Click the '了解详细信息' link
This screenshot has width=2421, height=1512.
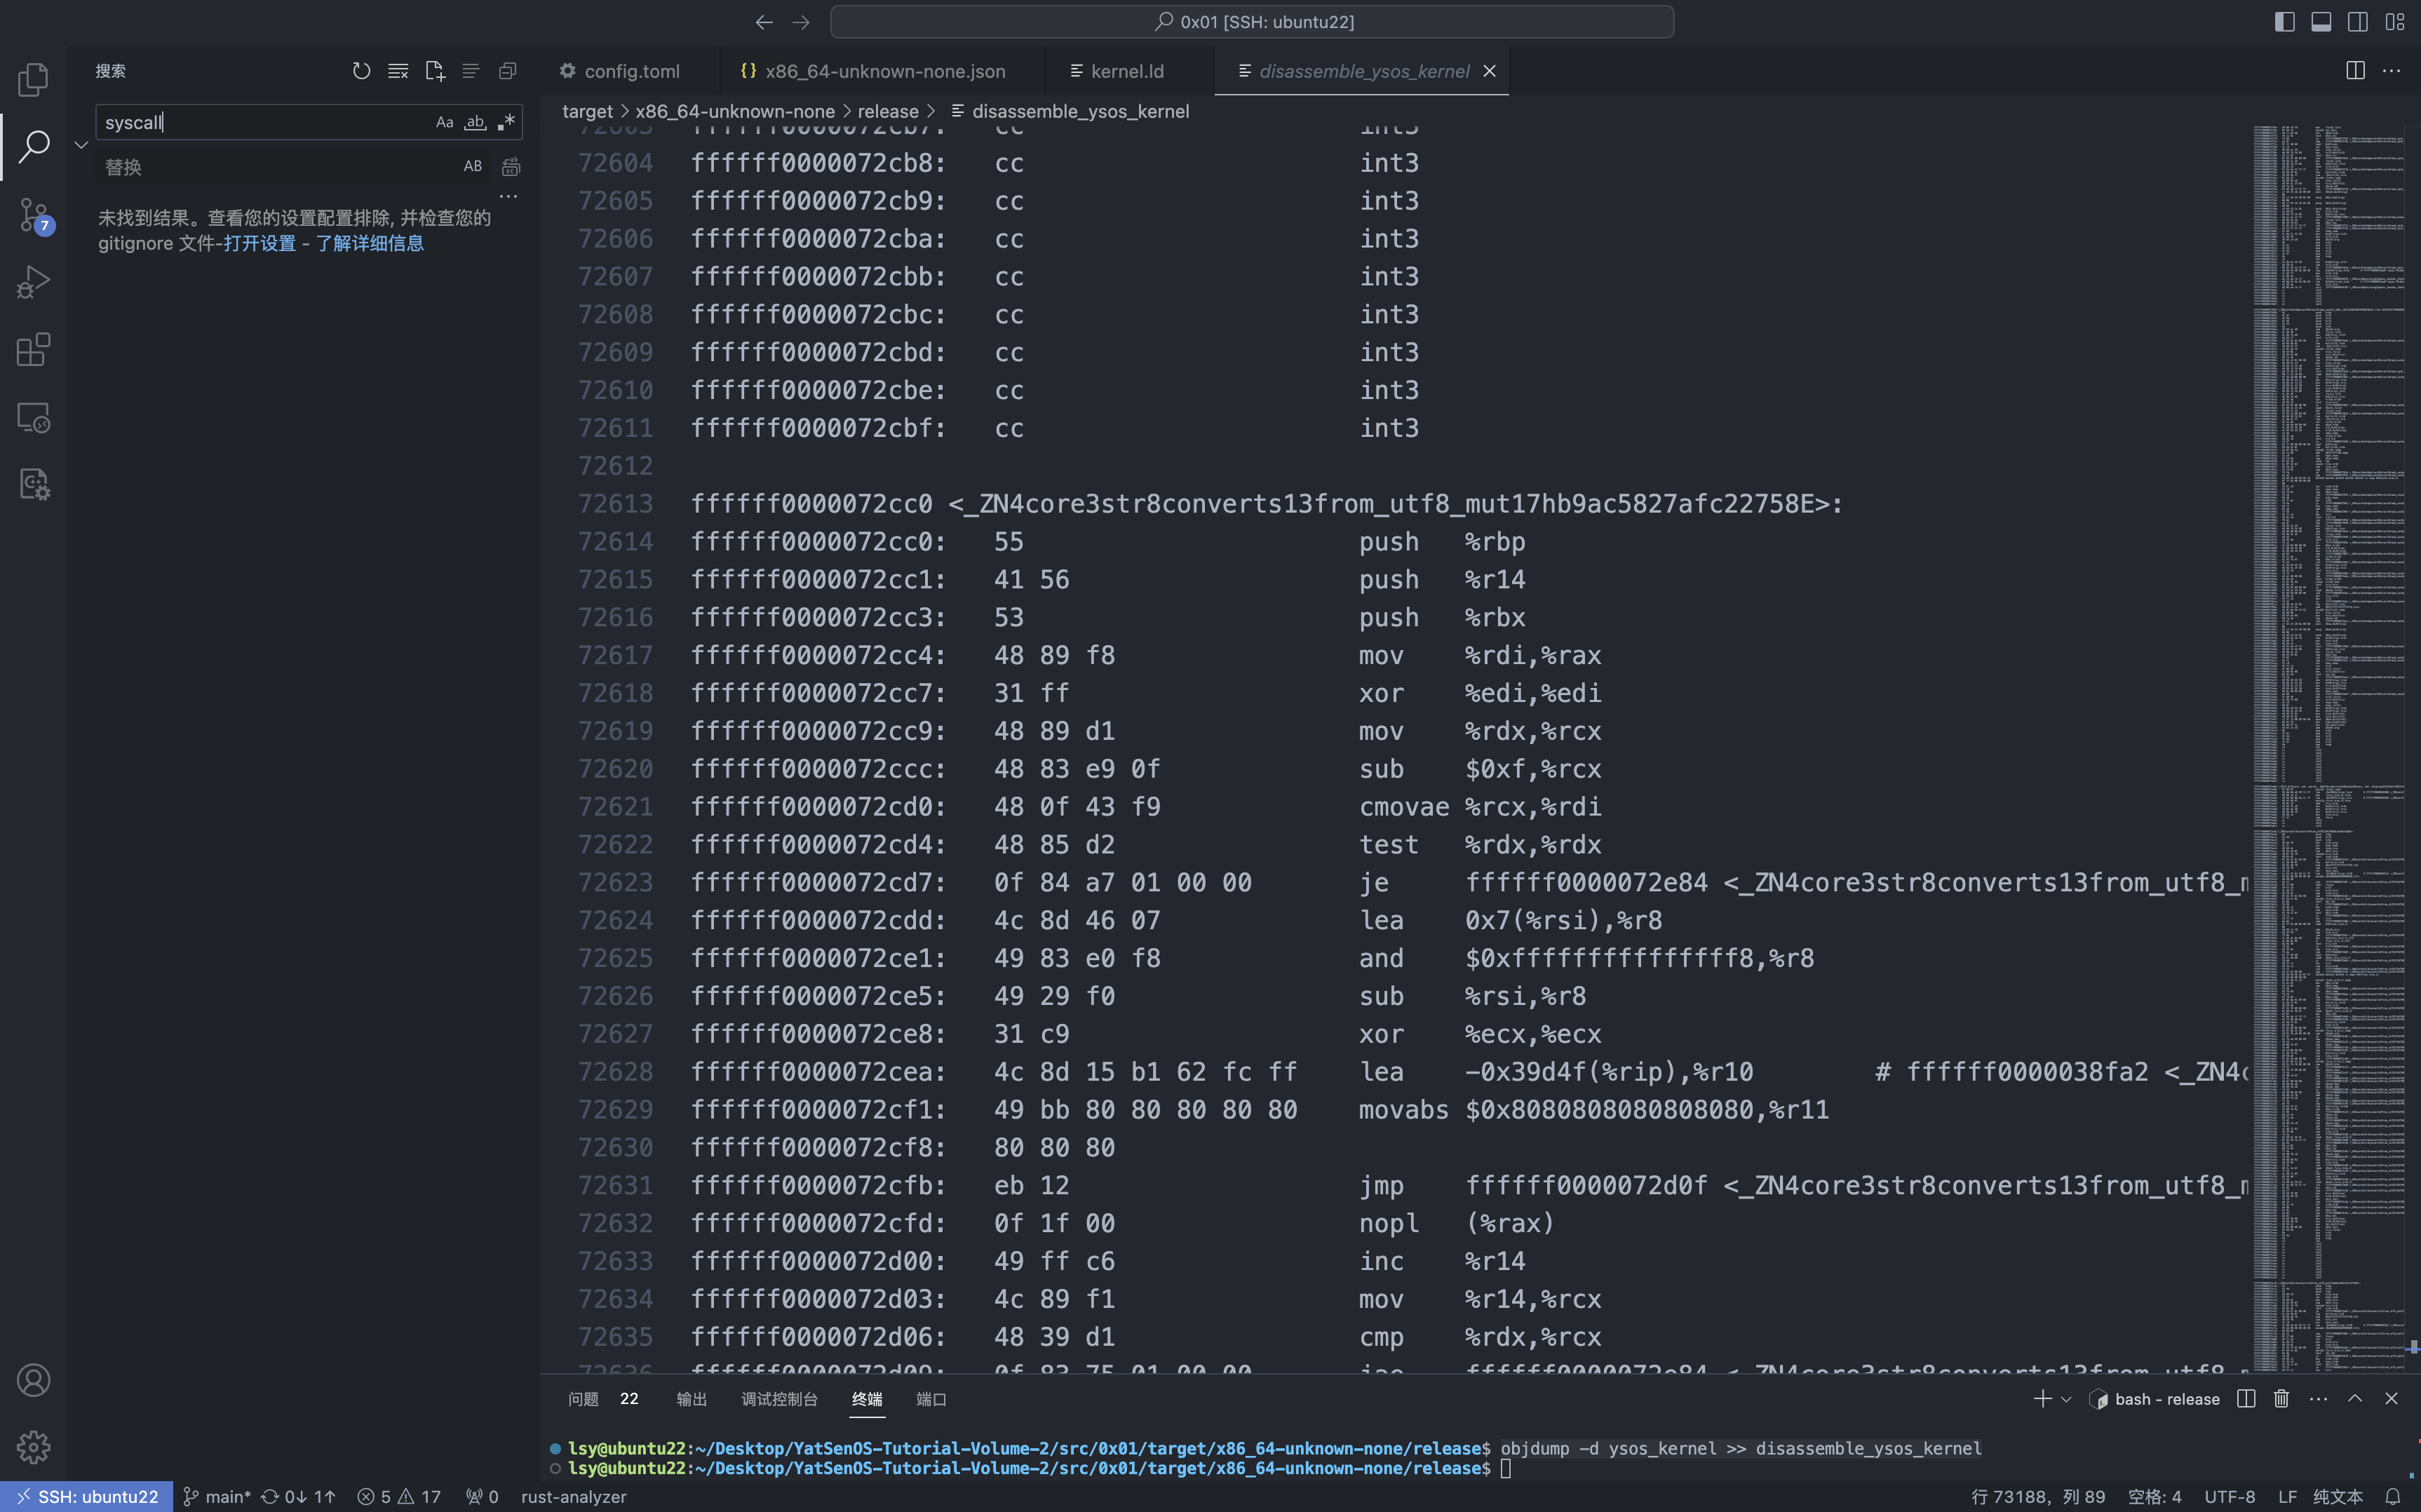click(x=370, y=243)
